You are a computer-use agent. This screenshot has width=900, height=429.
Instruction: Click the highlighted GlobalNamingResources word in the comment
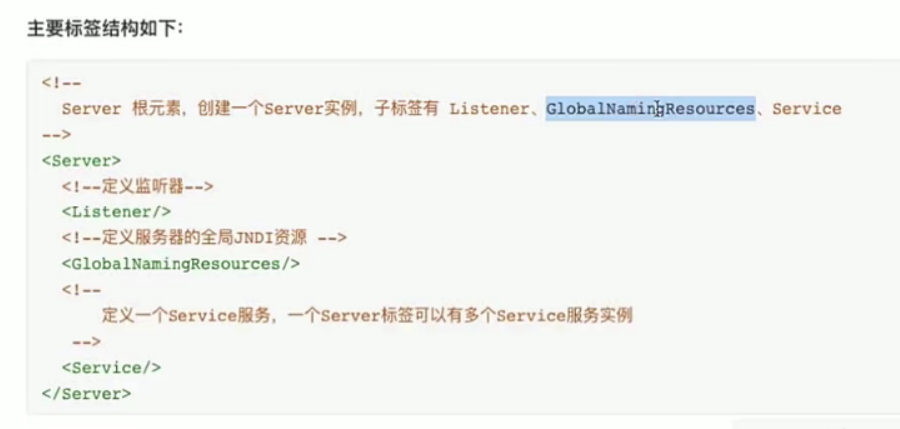650,108
